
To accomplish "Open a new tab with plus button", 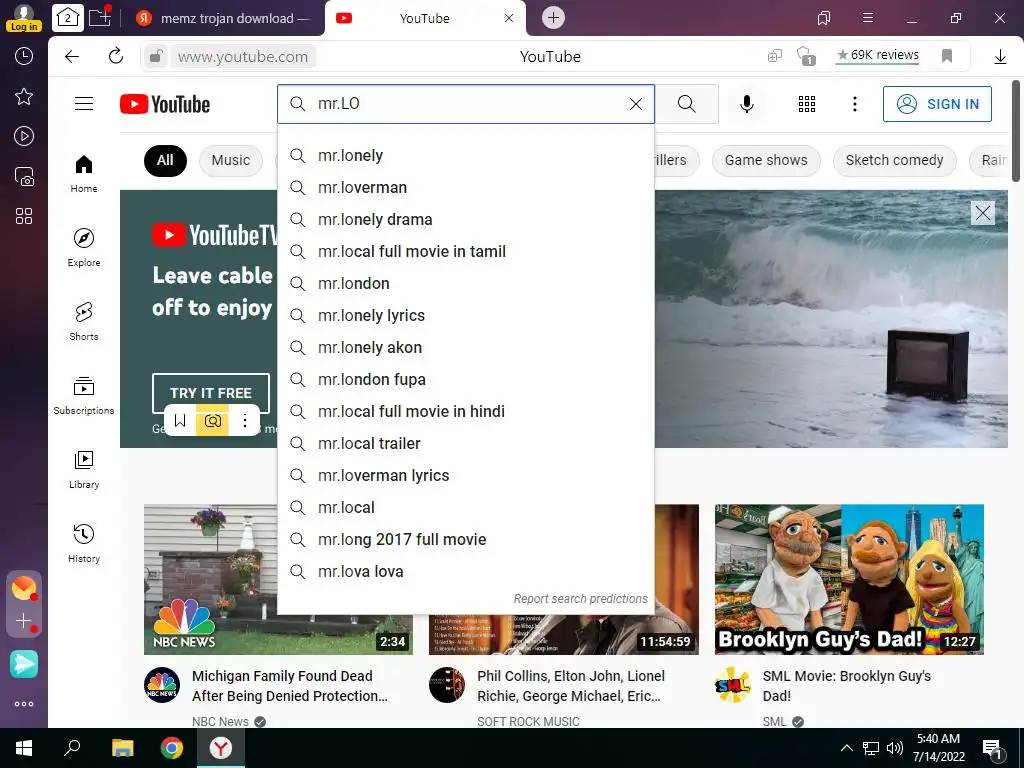I will pos(553,18).
